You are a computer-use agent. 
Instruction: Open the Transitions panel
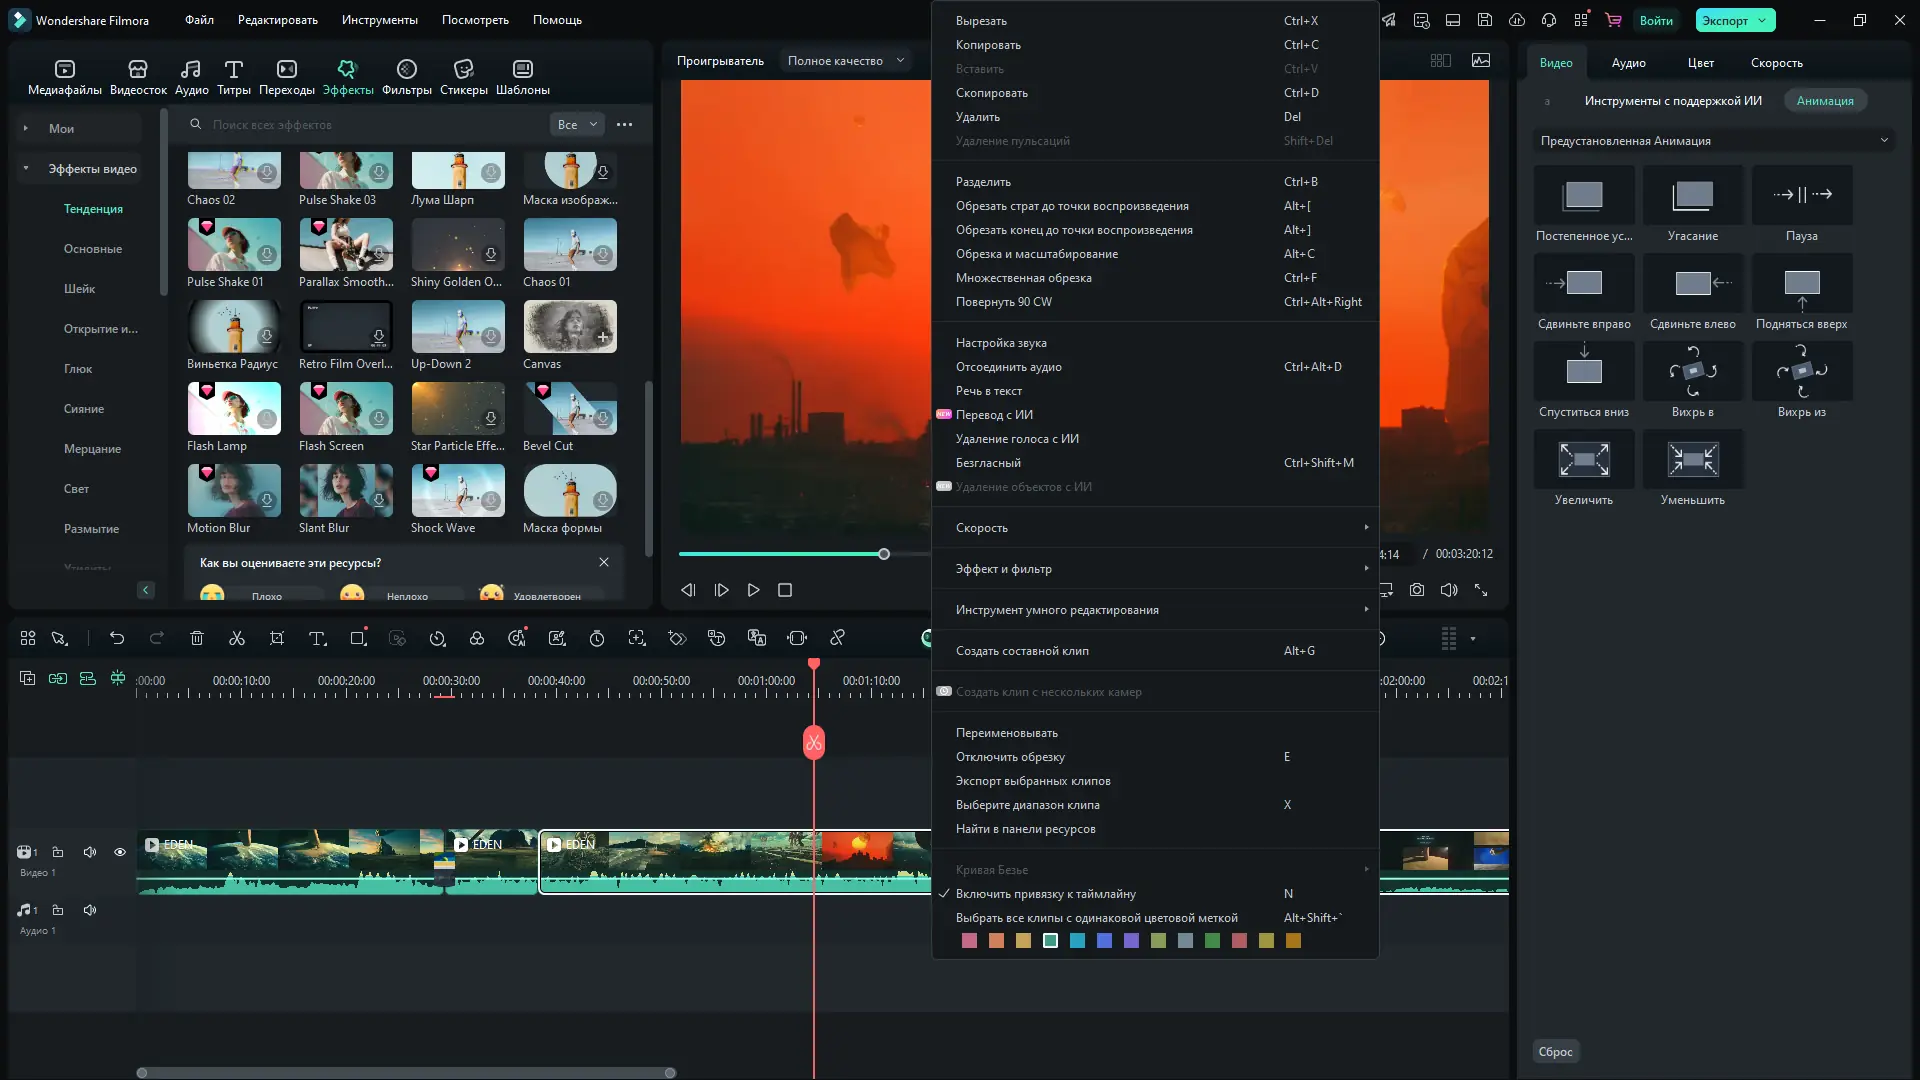click(286, 76)
